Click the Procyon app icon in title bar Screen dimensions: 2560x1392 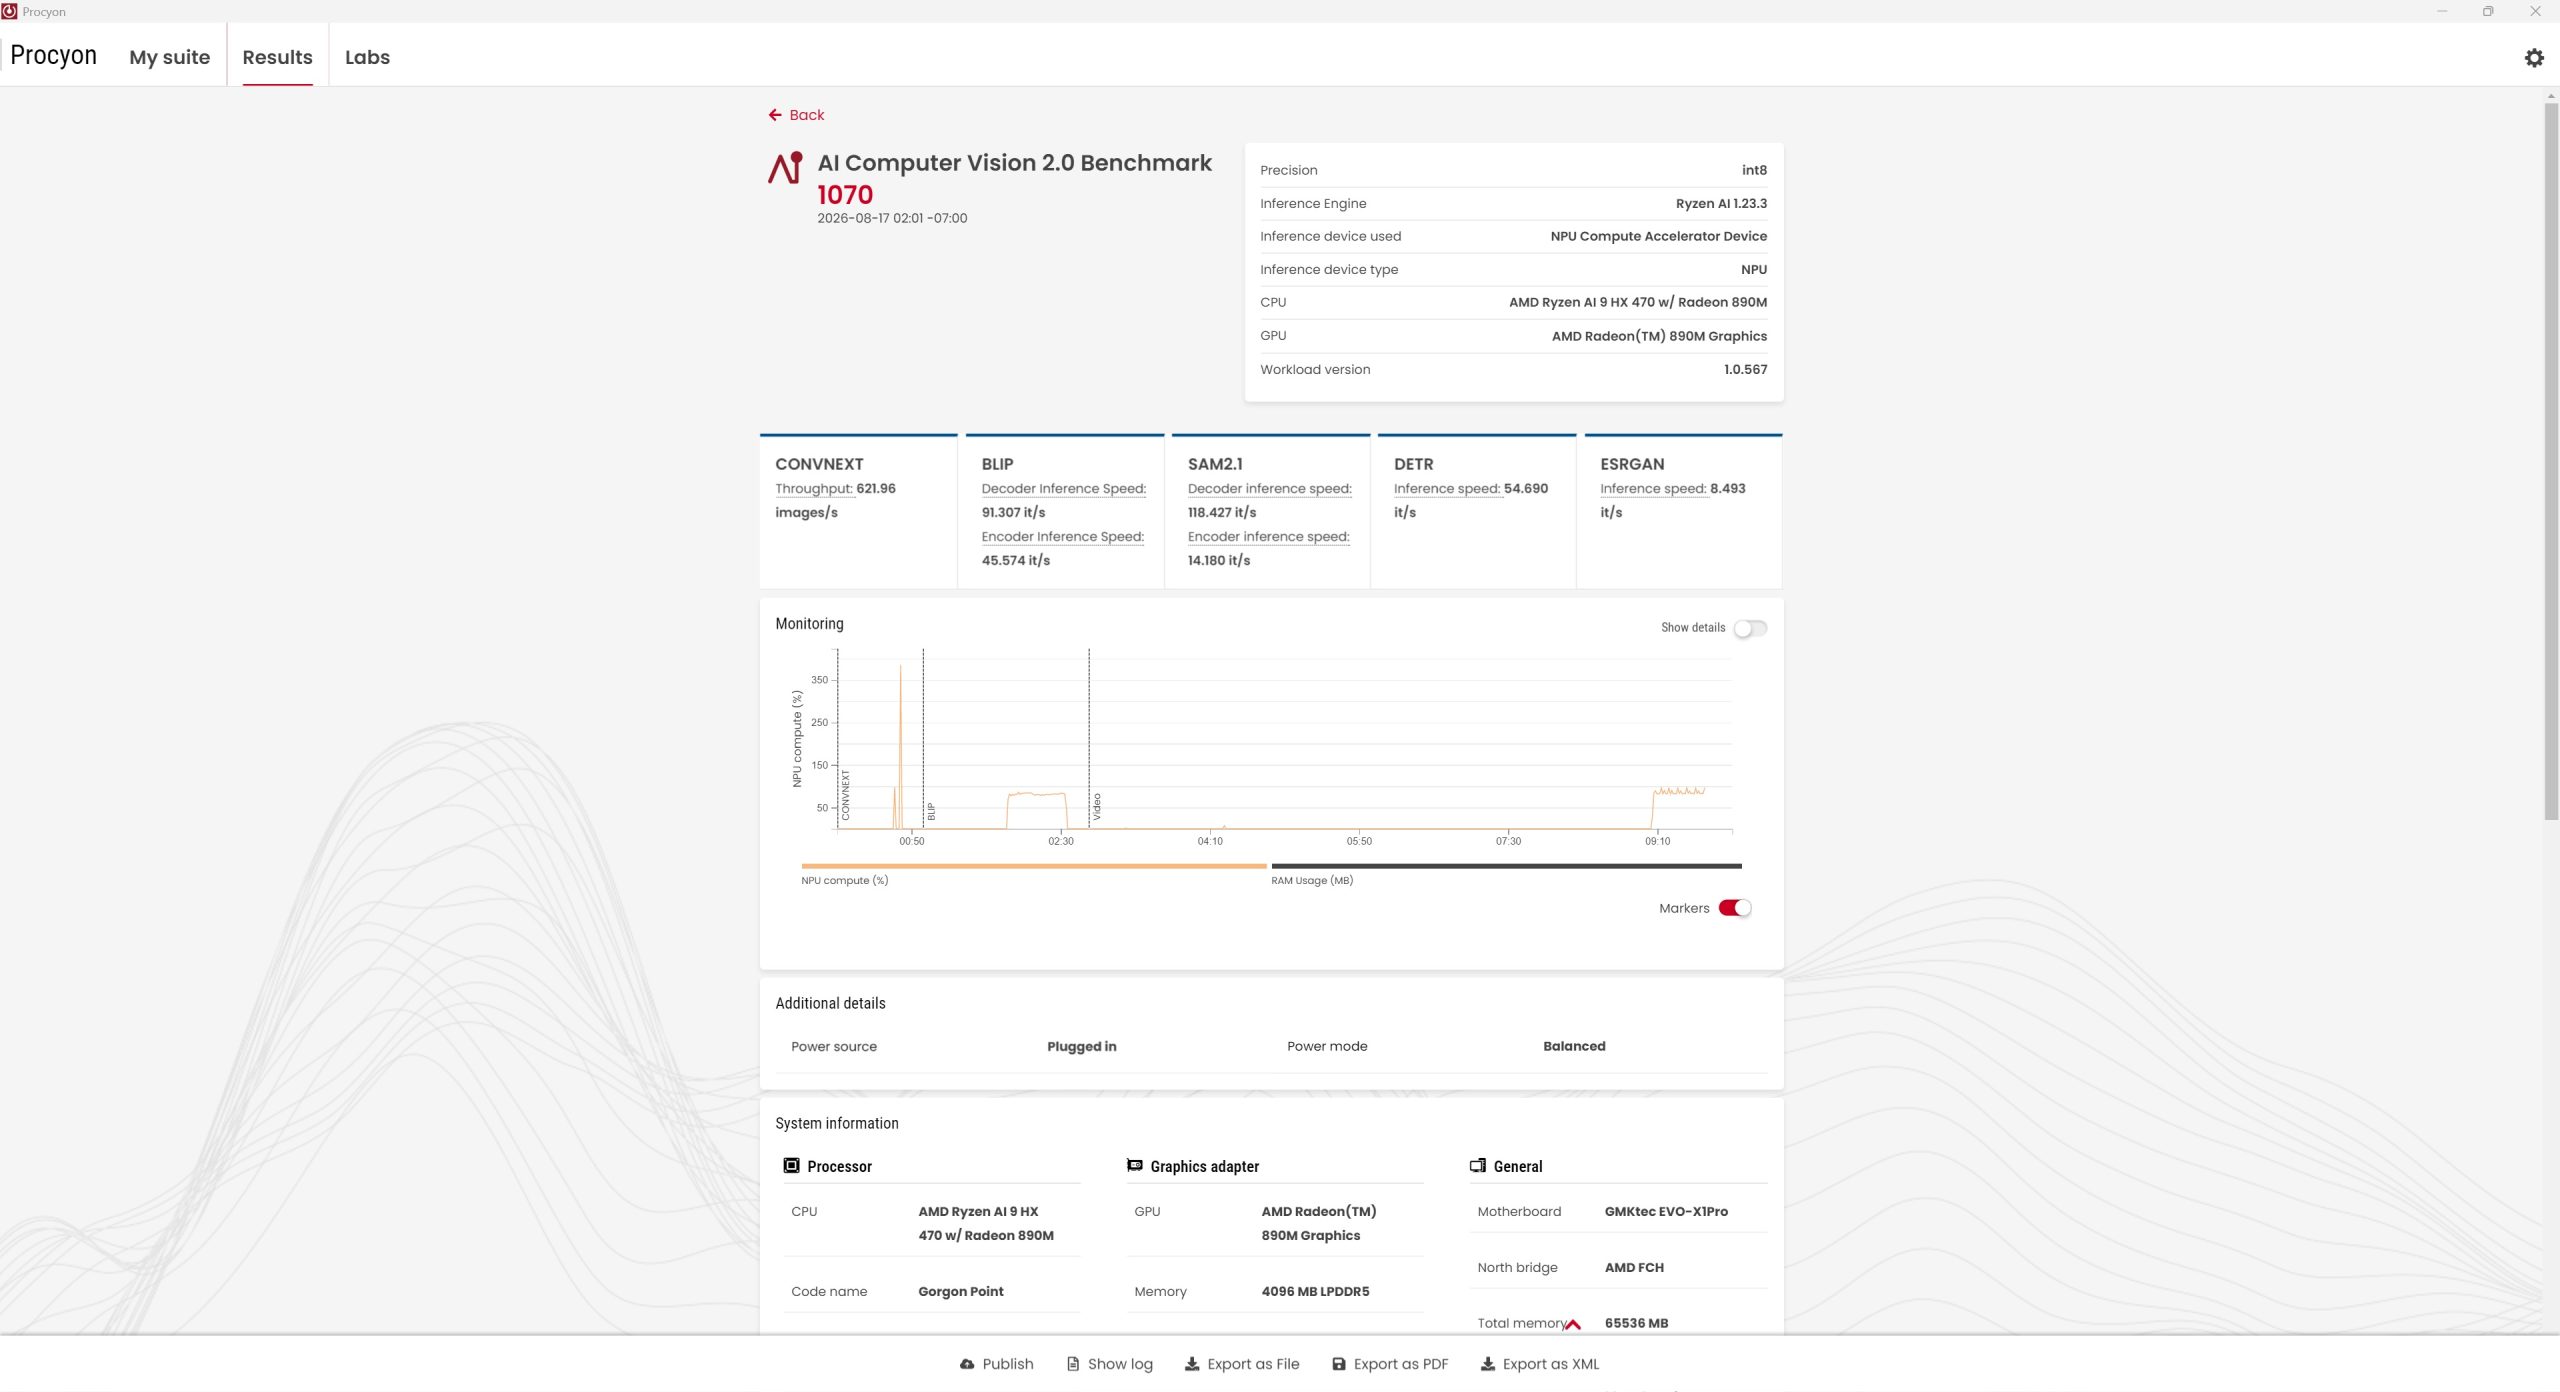(x=10, y=11)
